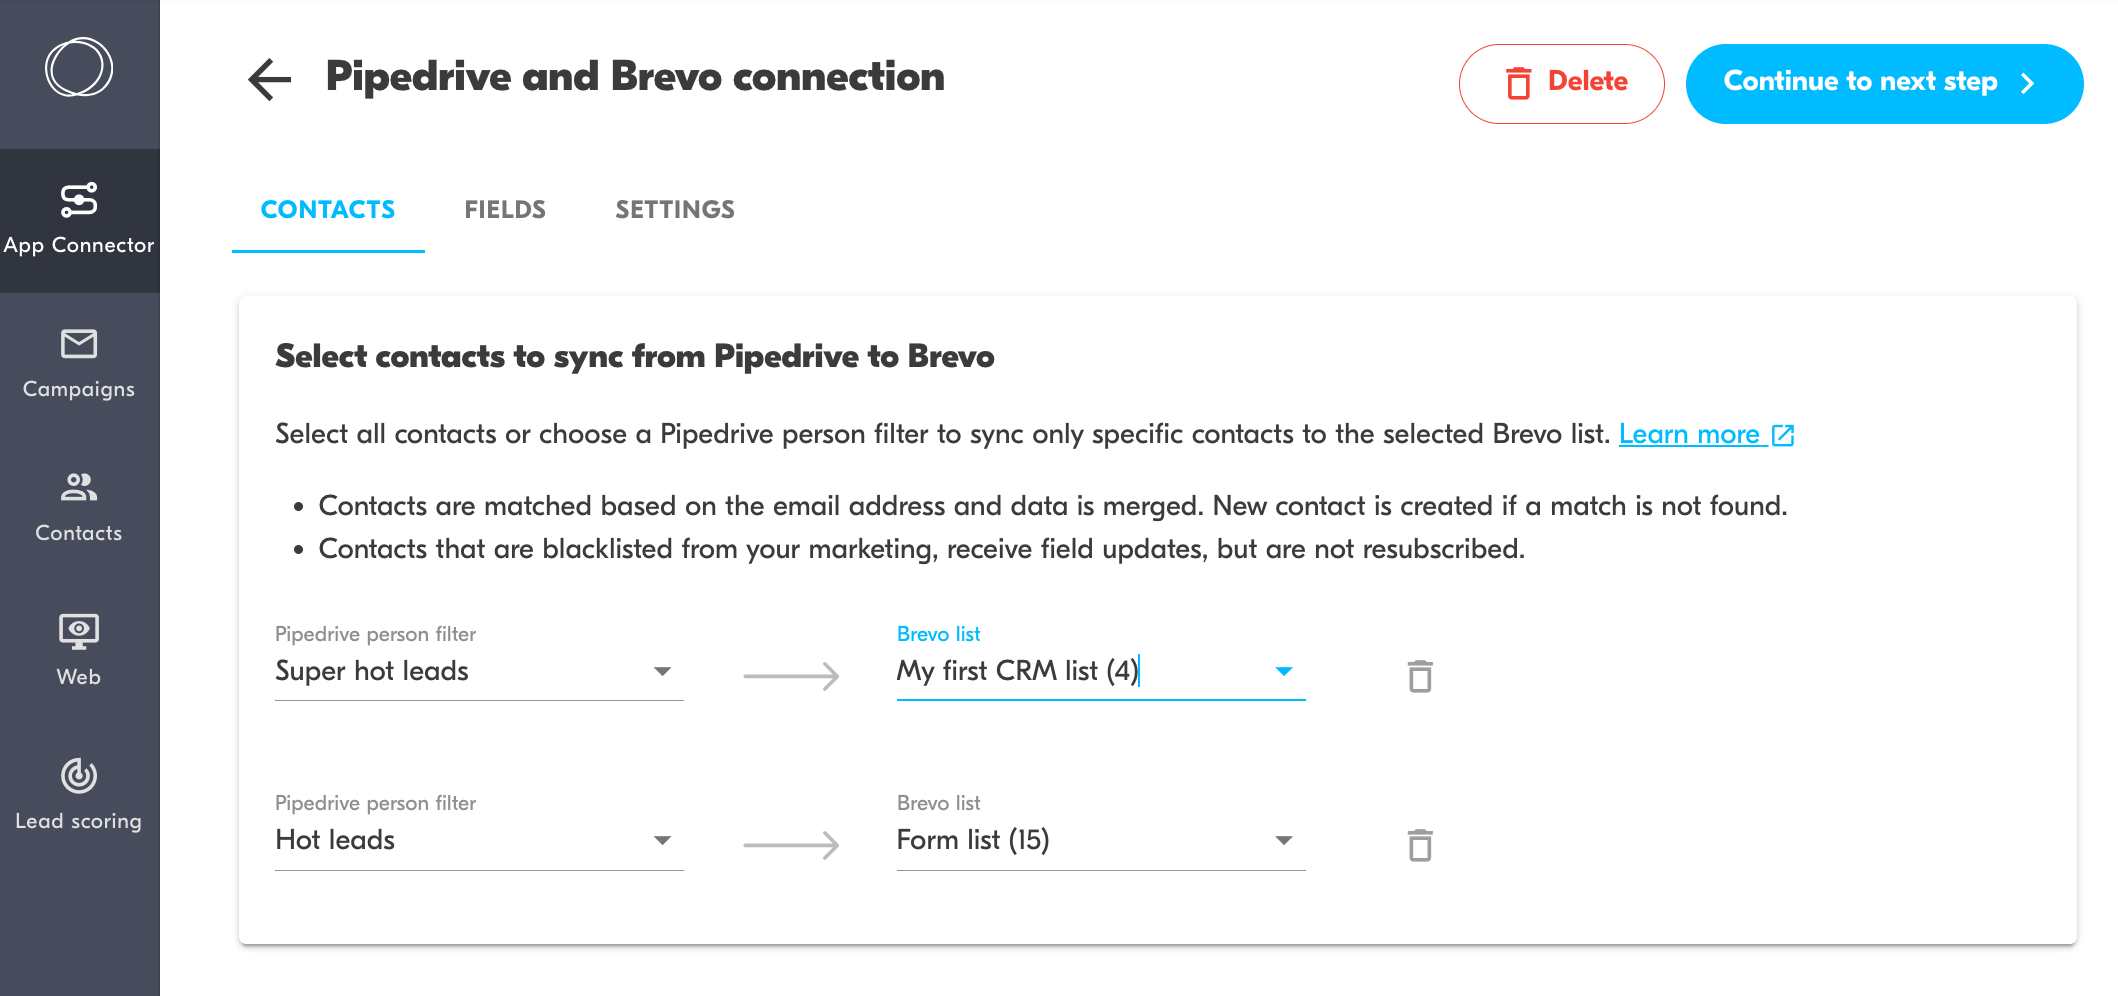Expand the Super hot leads filter dropdown
2118x996 pixels.
662,671
